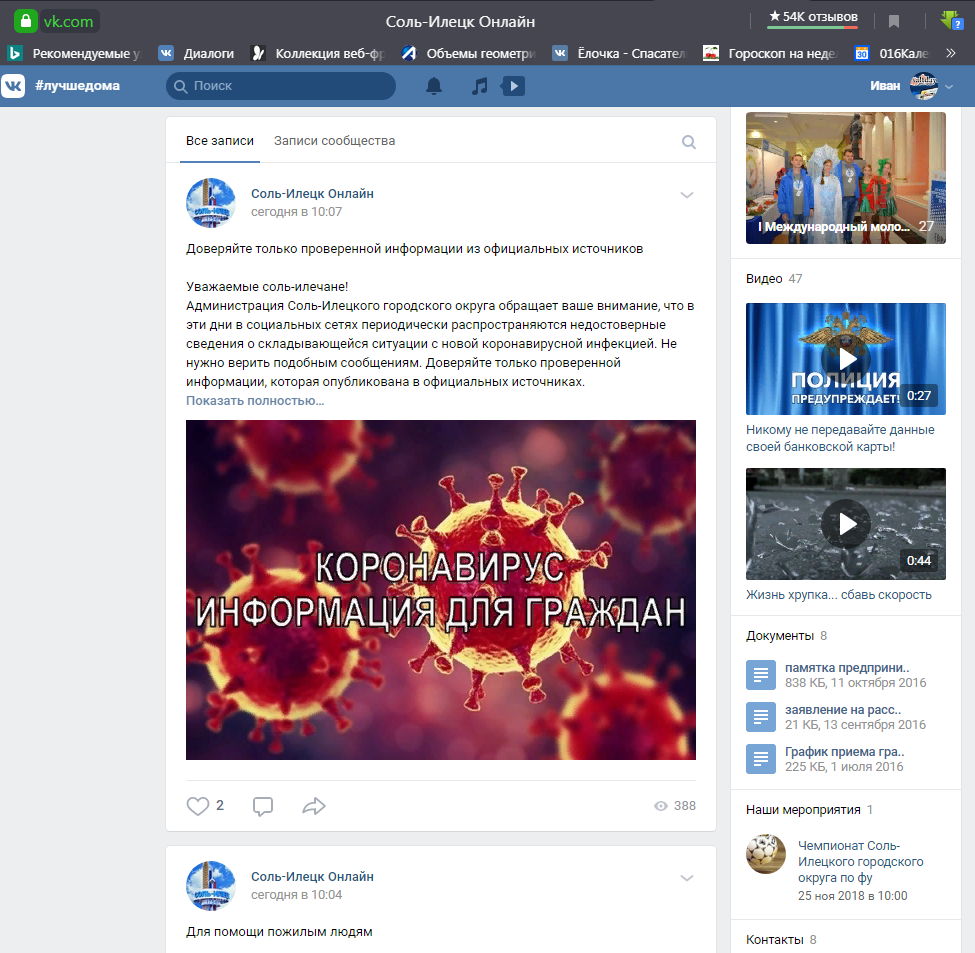Play the Полиция предупреждает video

(846, 358)
